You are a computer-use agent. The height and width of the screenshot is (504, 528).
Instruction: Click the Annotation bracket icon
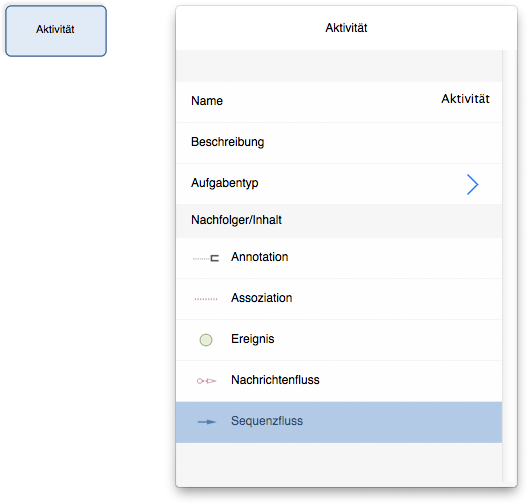(x=206, y=258)
